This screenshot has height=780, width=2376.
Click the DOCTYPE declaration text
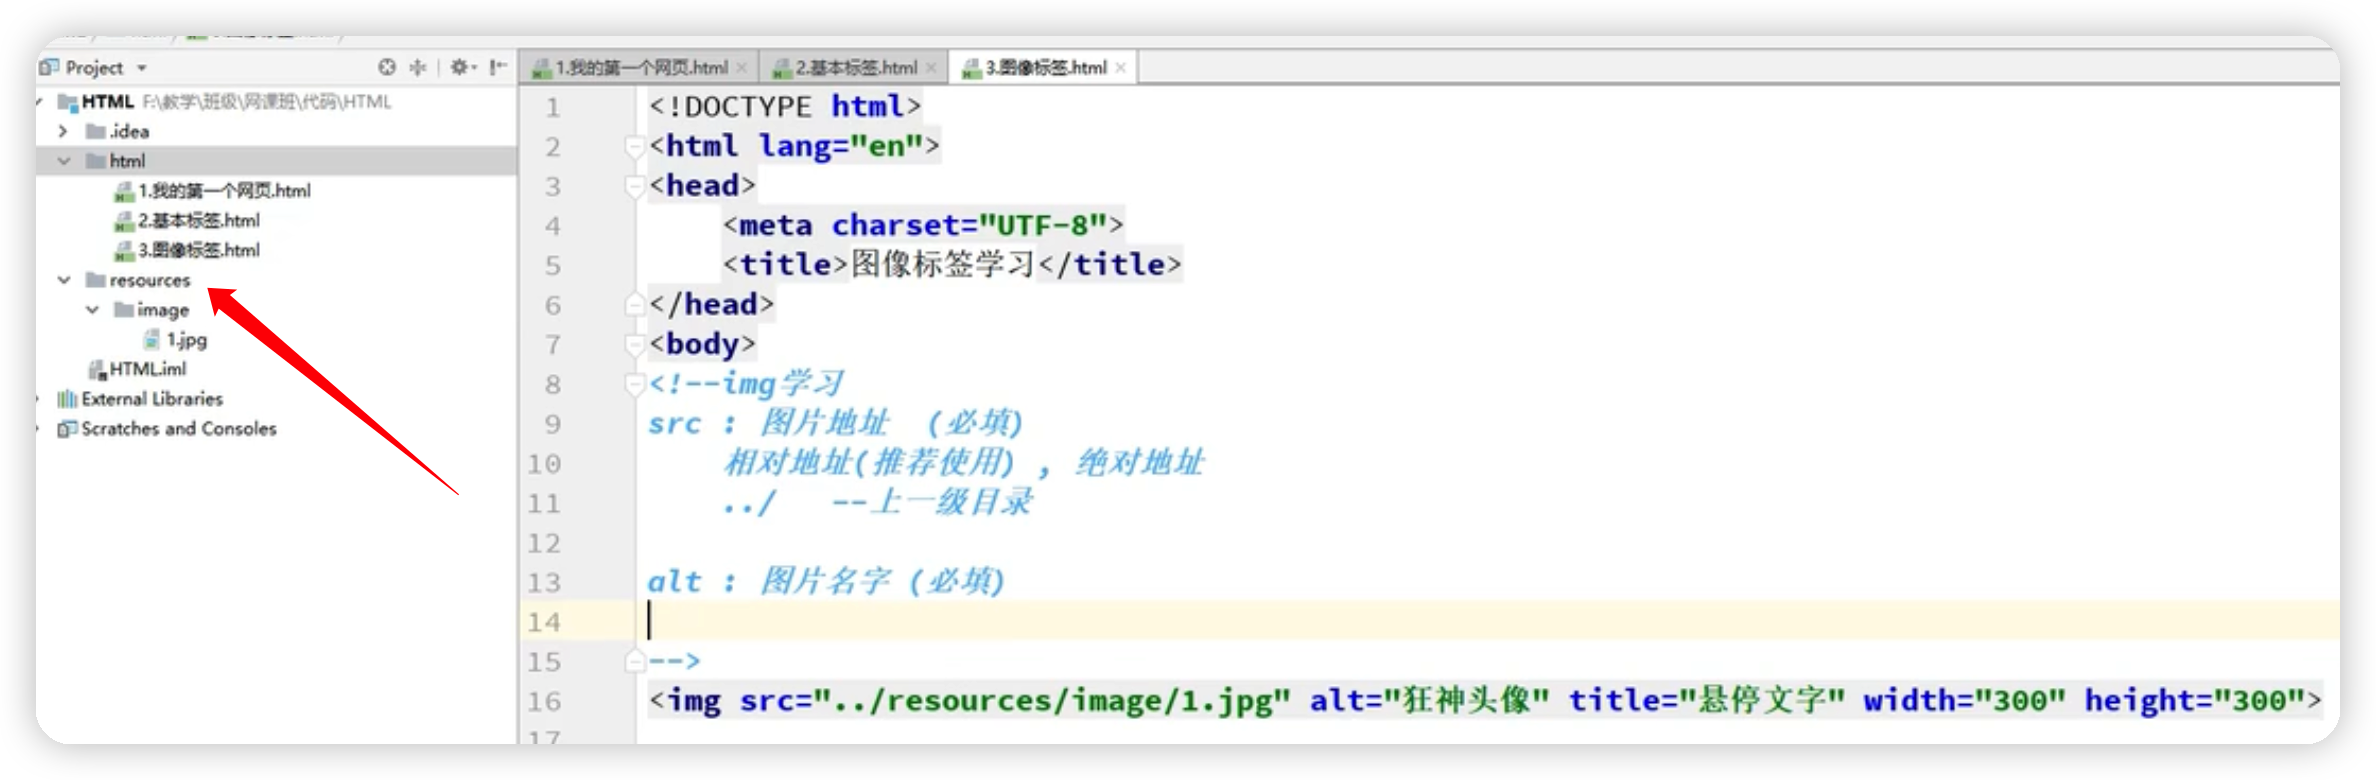pos(785,106)
